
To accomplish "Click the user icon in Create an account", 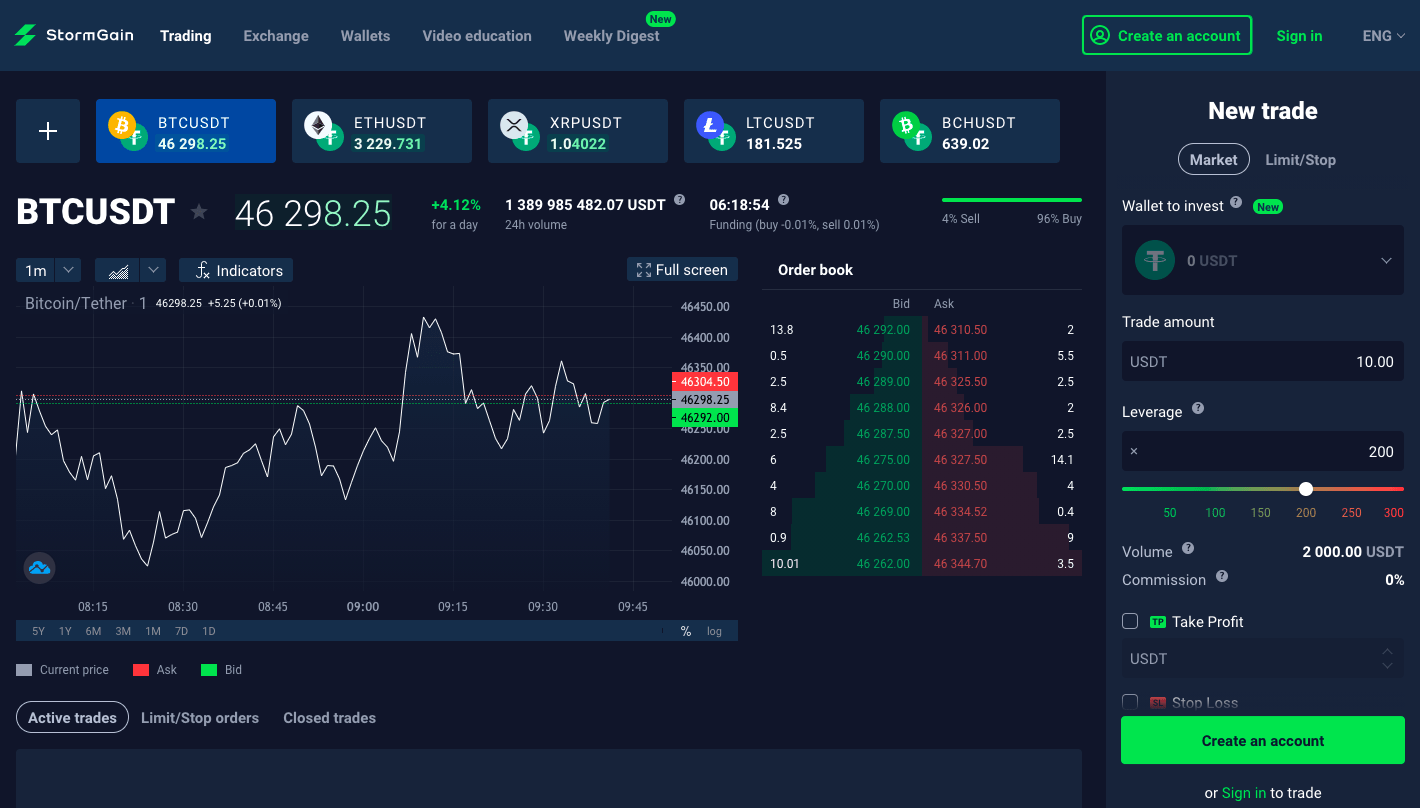I will 1100,36.
